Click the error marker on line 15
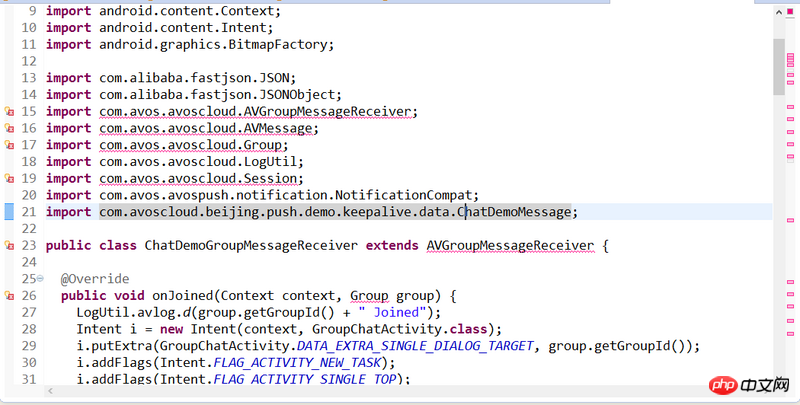The image size is (800, 405). coord(9,111)
